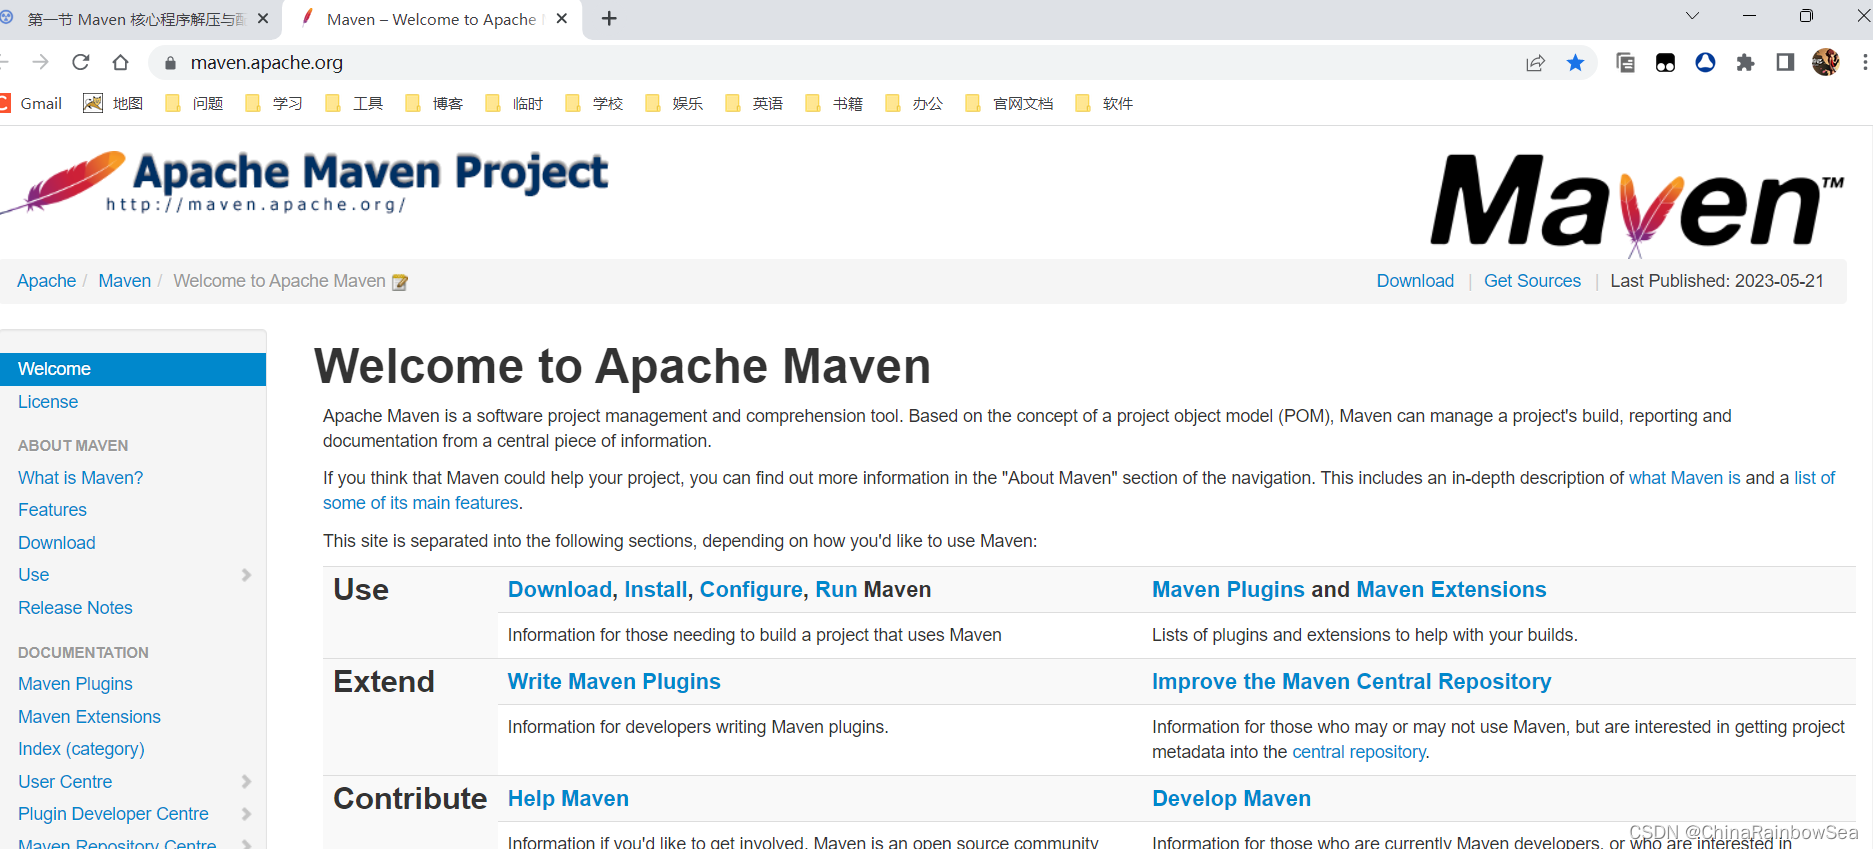Expand the Use sidebar submenu arrow
Screen dimensions: 1873x849
pos(246,575)
